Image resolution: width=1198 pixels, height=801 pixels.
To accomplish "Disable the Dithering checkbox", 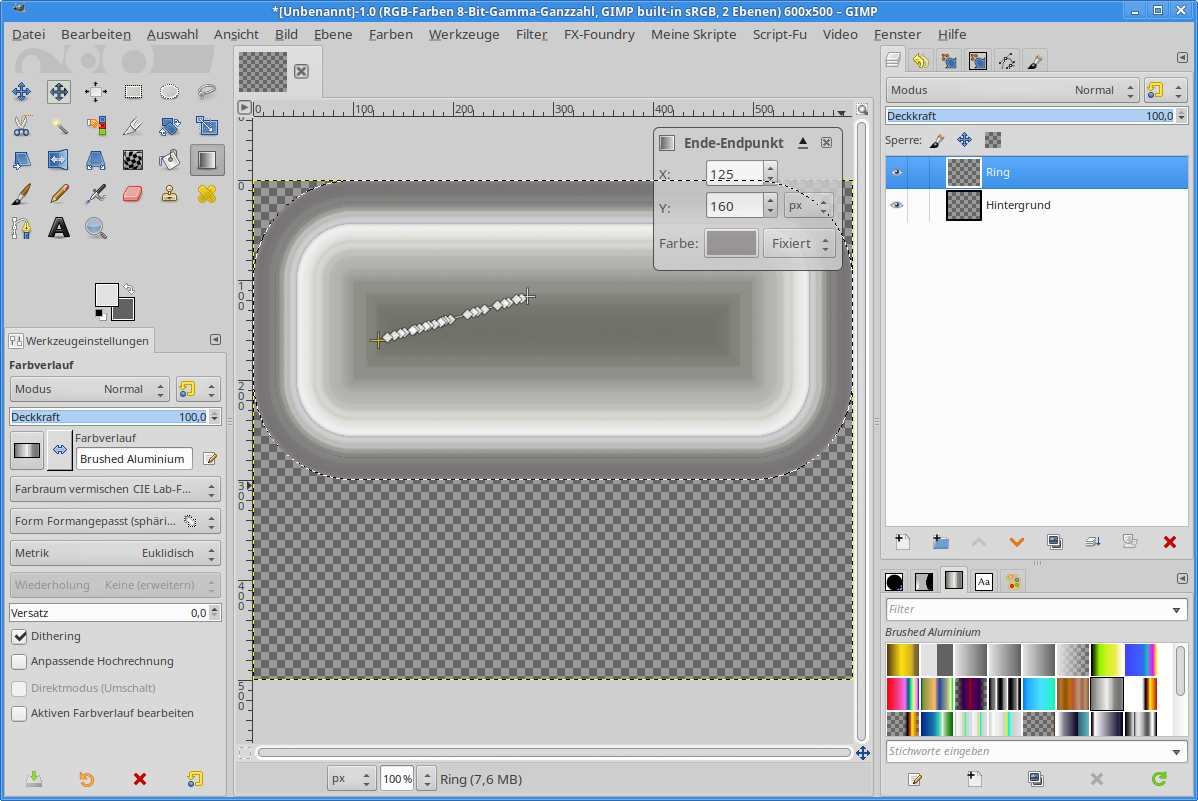I will click(x=19, y=636).
